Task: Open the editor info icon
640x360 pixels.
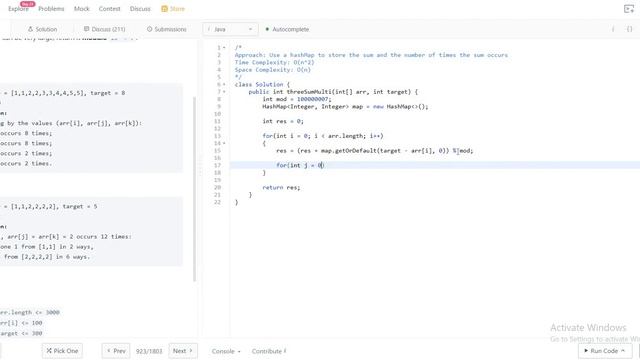Action: [613, 29]
